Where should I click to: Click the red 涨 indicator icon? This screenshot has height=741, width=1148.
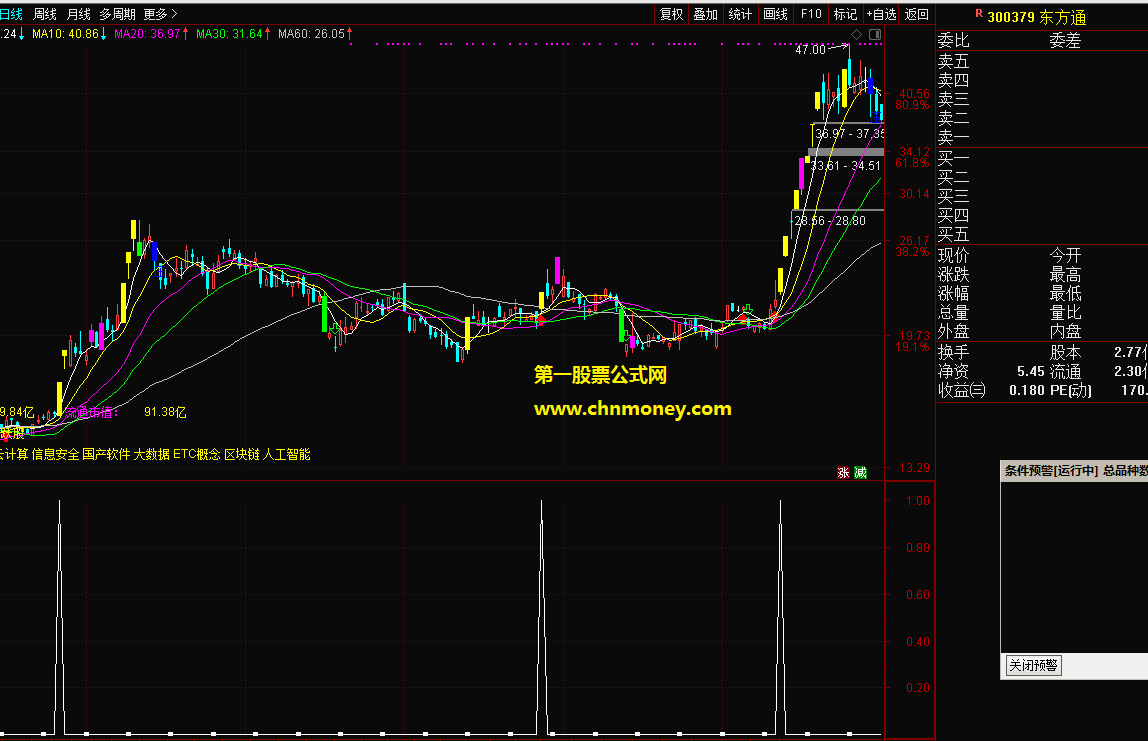tap(843, 472)
